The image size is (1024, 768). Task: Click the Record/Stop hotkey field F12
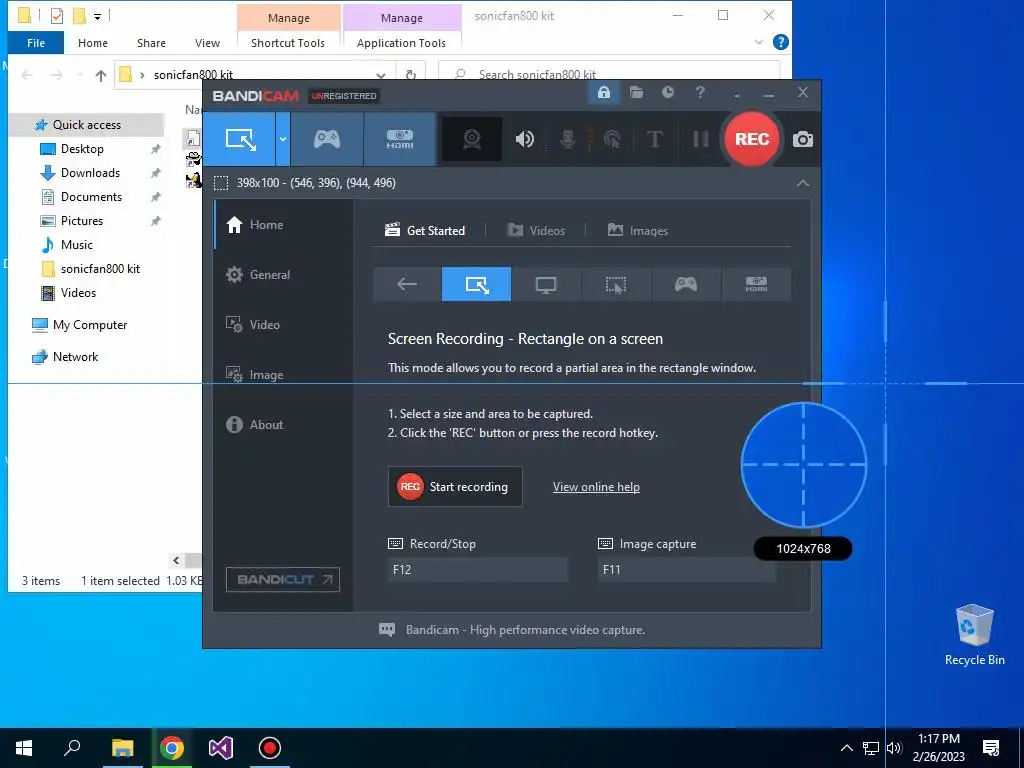[x=477, y=569]
